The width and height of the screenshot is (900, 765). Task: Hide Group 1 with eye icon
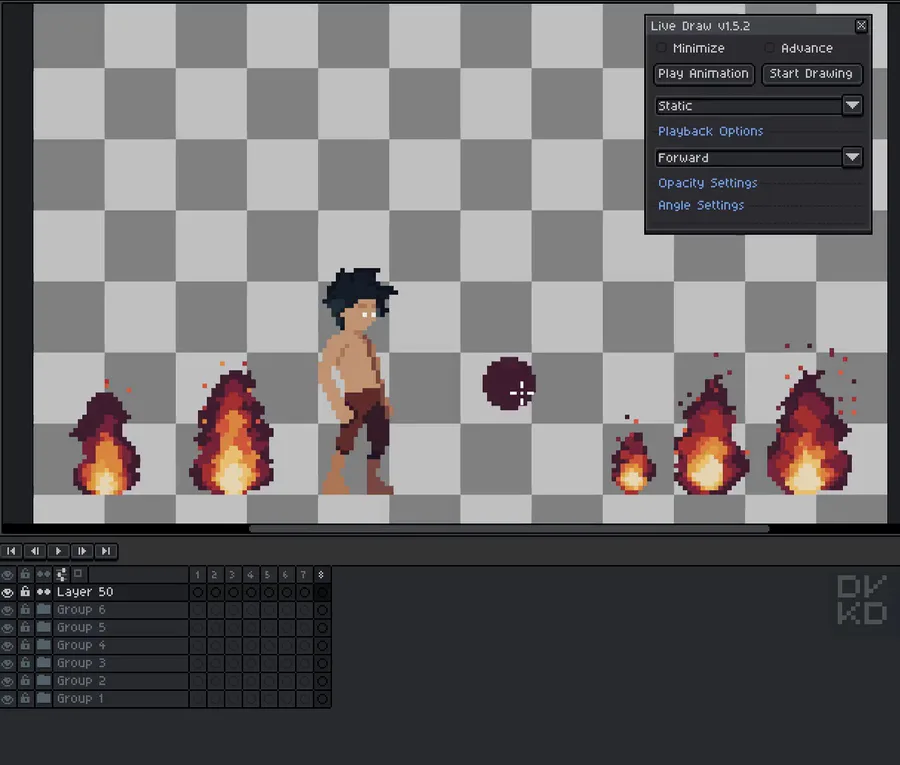tap(7, 699)
